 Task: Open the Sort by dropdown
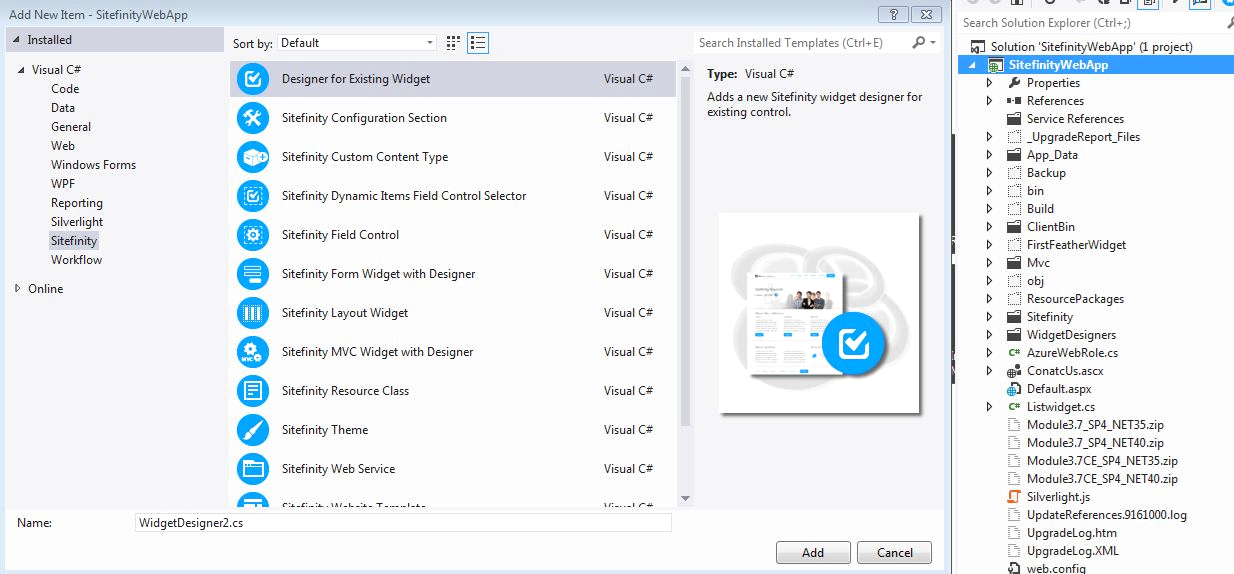pyautogui.click(x=357, y=43)
